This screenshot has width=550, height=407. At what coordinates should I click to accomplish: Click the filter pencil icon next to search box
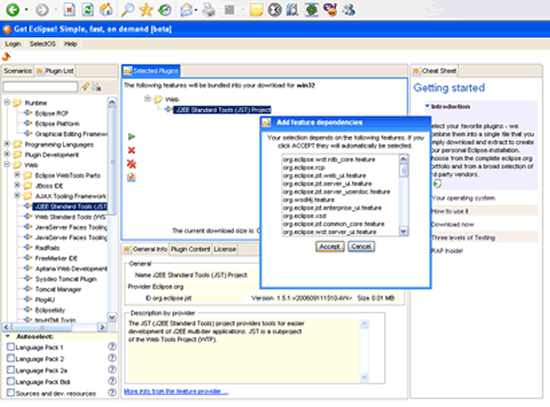[x=85, y=87]
